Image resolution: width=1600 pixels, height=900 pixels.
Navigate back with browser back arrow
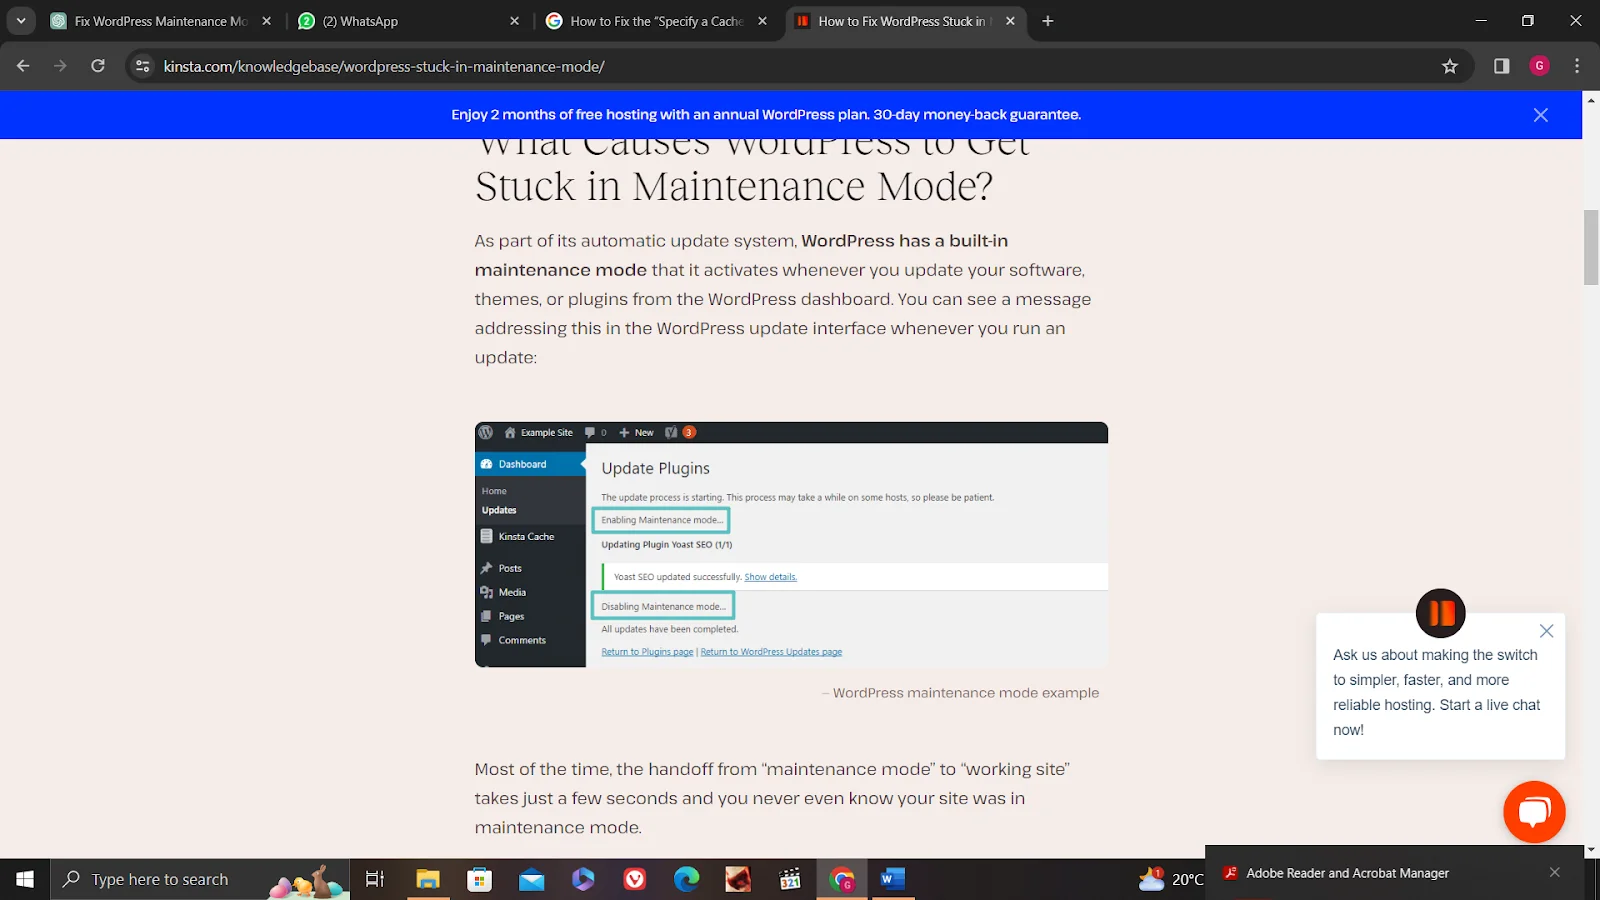(x=23, y=66)
